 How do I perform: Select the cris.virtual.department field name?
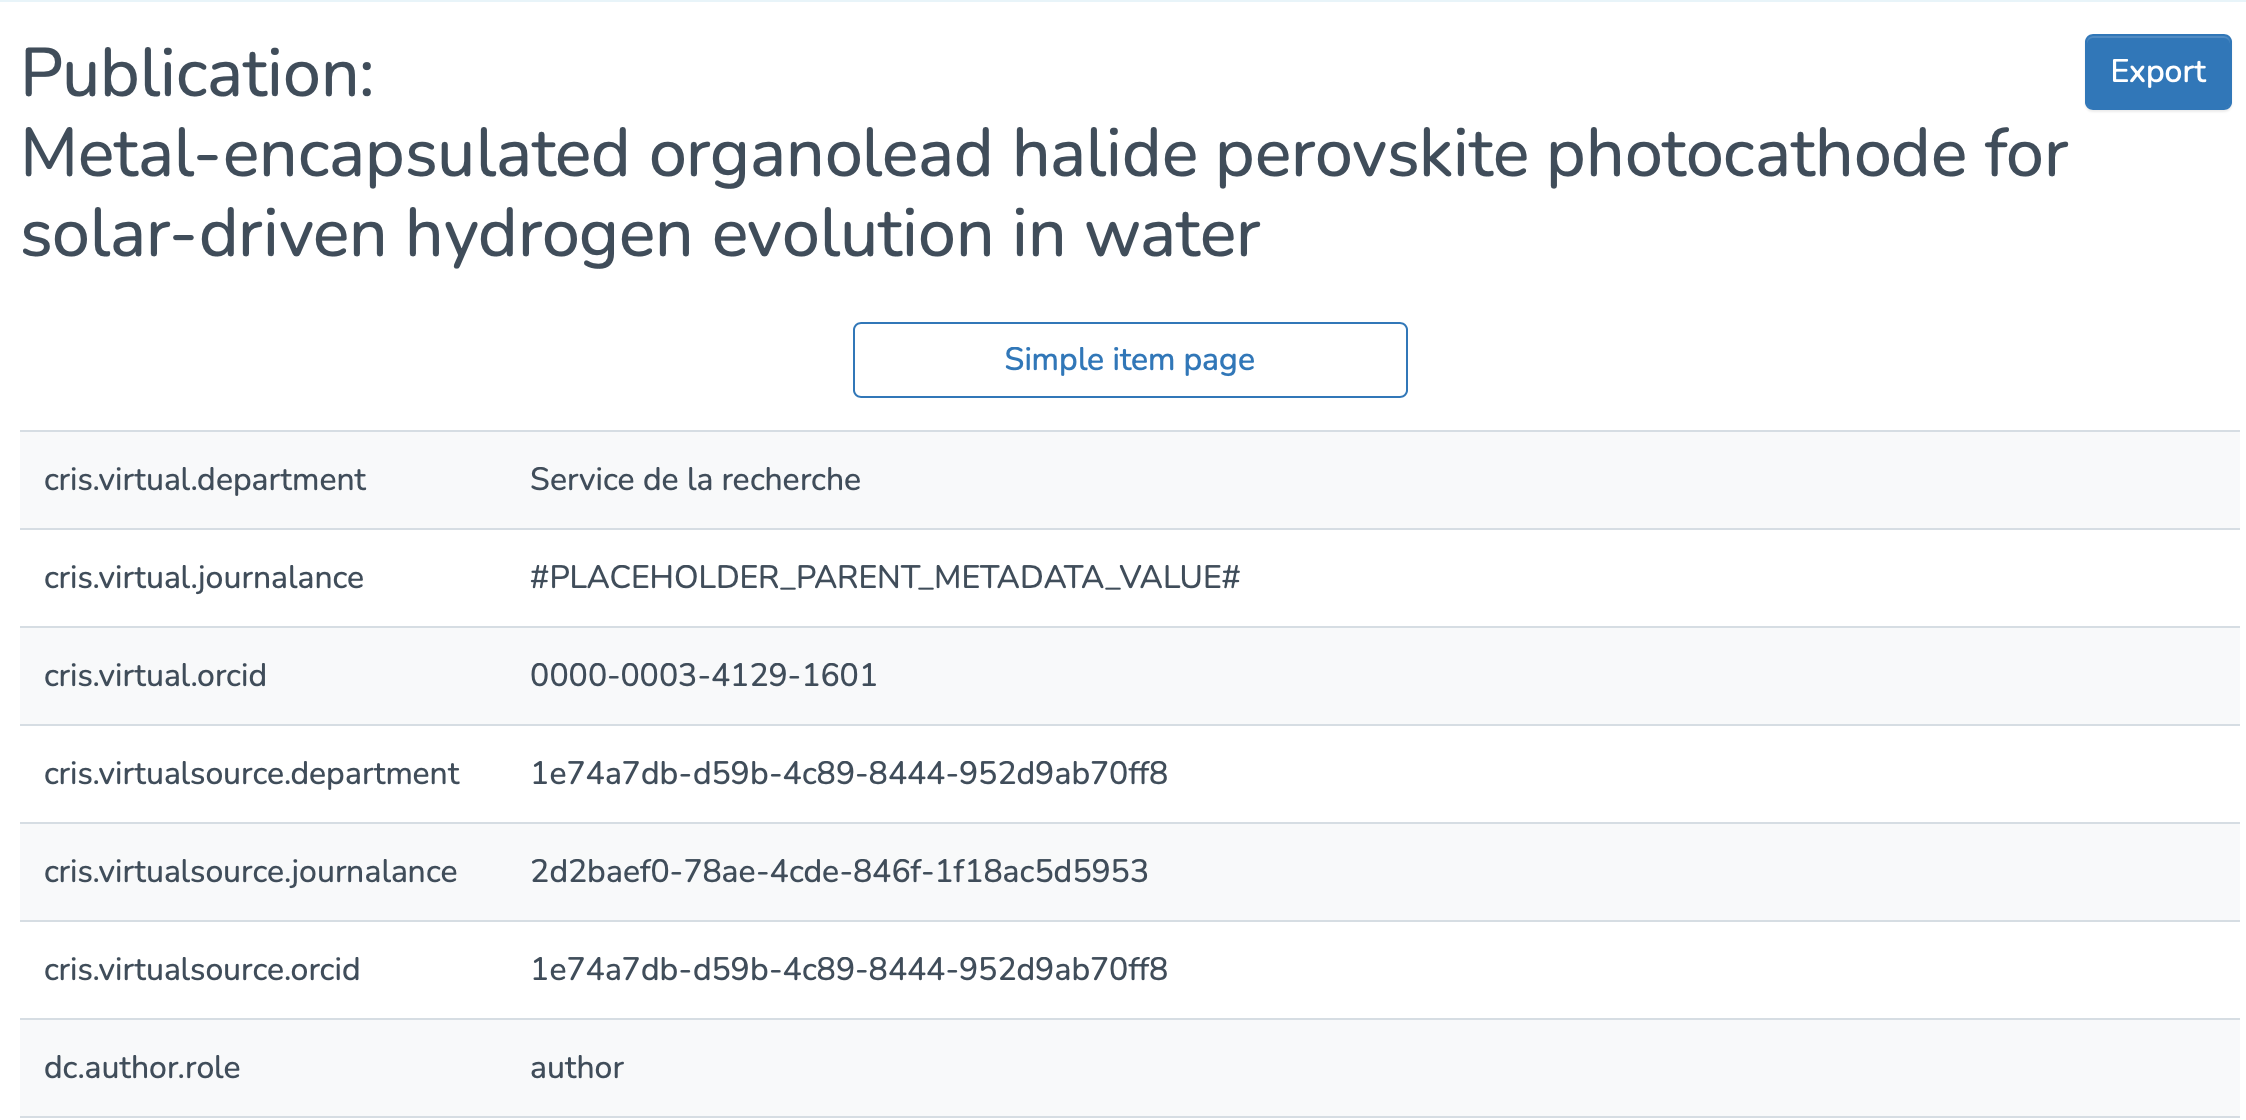click(x=205, y=480)
